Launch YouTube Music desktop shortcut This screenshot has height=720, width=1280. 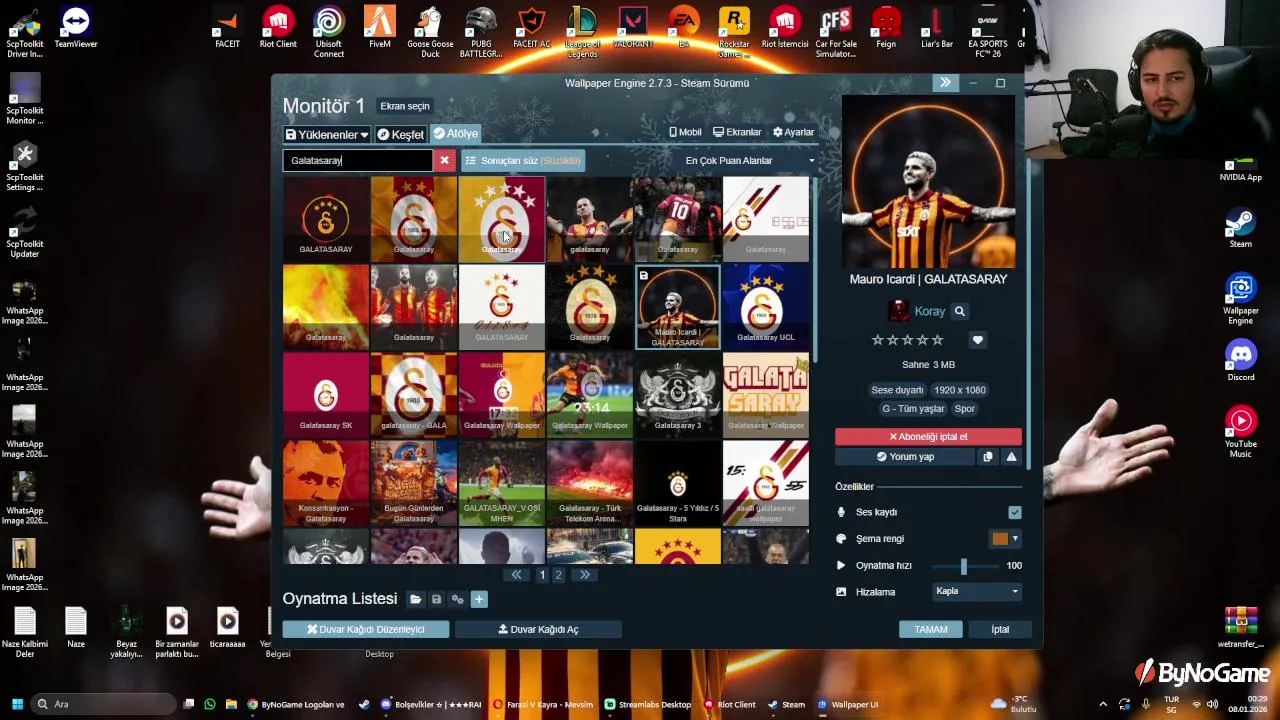1240,432
